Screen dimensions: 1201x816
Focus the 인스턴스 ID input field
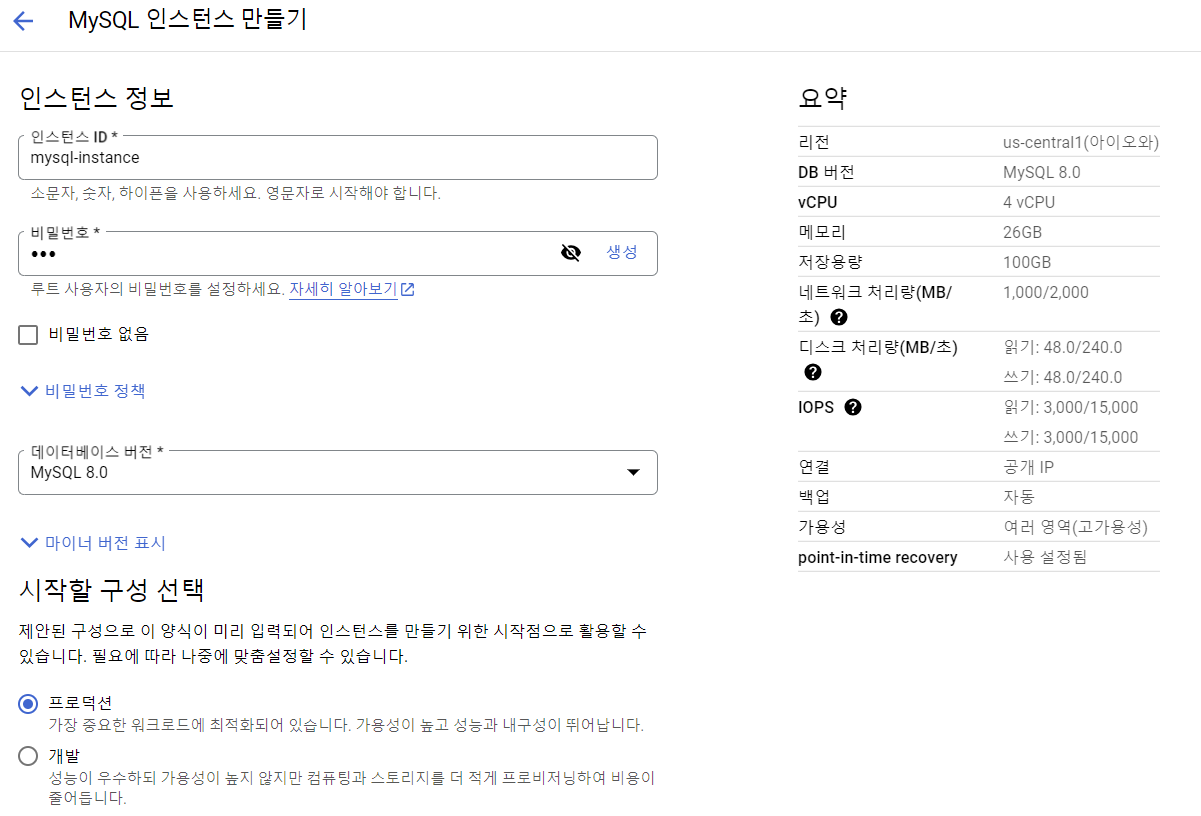[x=338, y=158]
